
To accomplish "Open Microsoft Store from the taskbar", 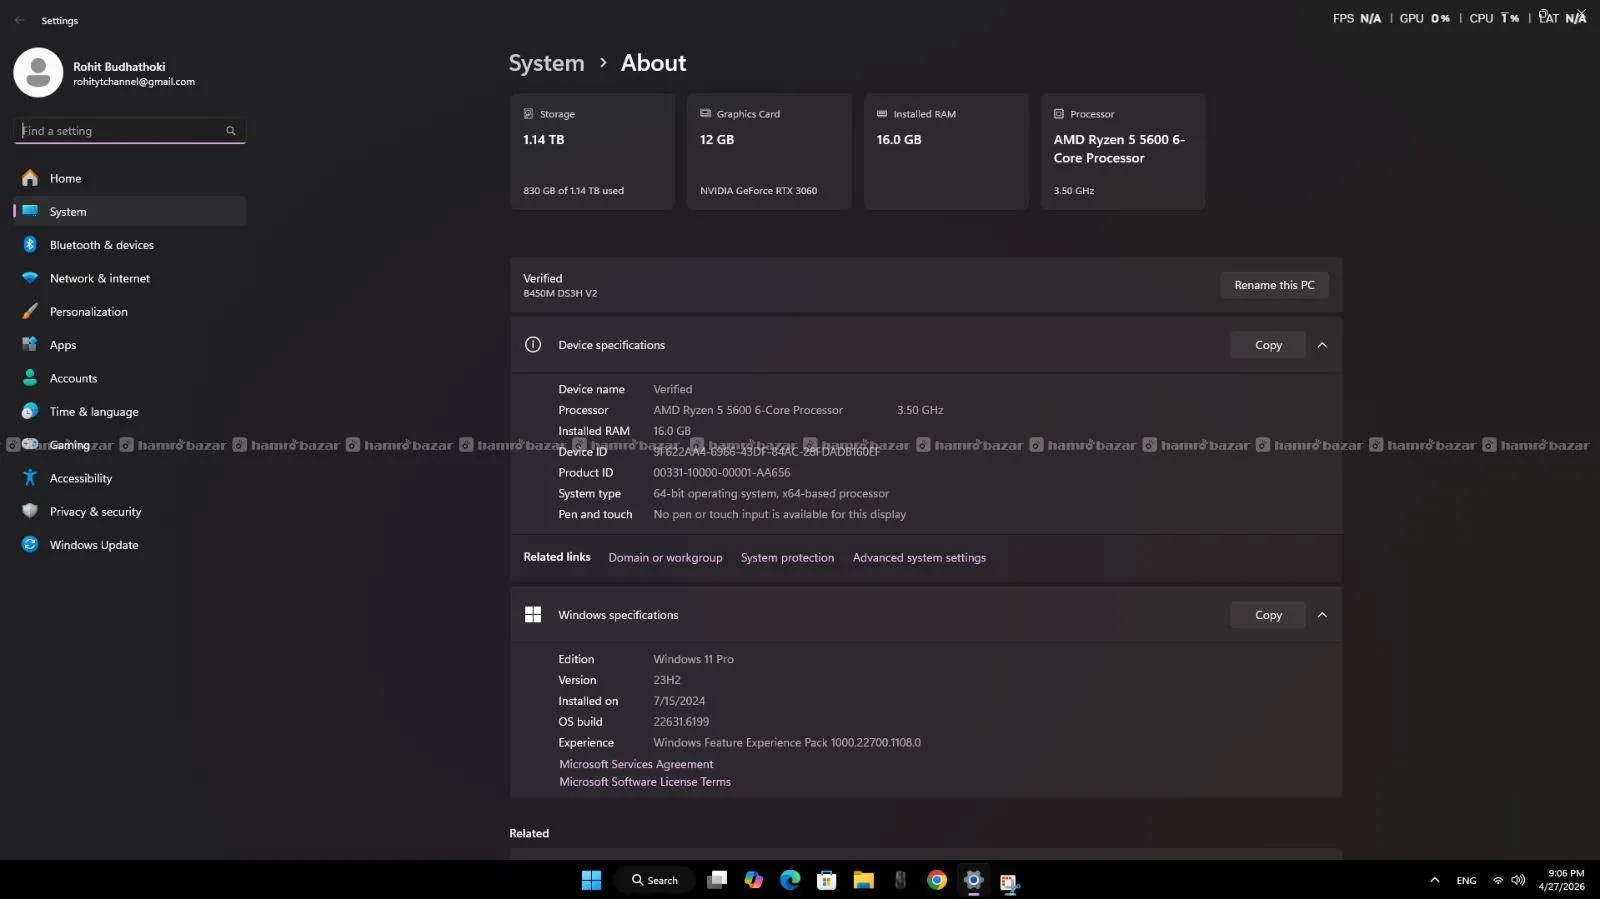I will 826,880.
